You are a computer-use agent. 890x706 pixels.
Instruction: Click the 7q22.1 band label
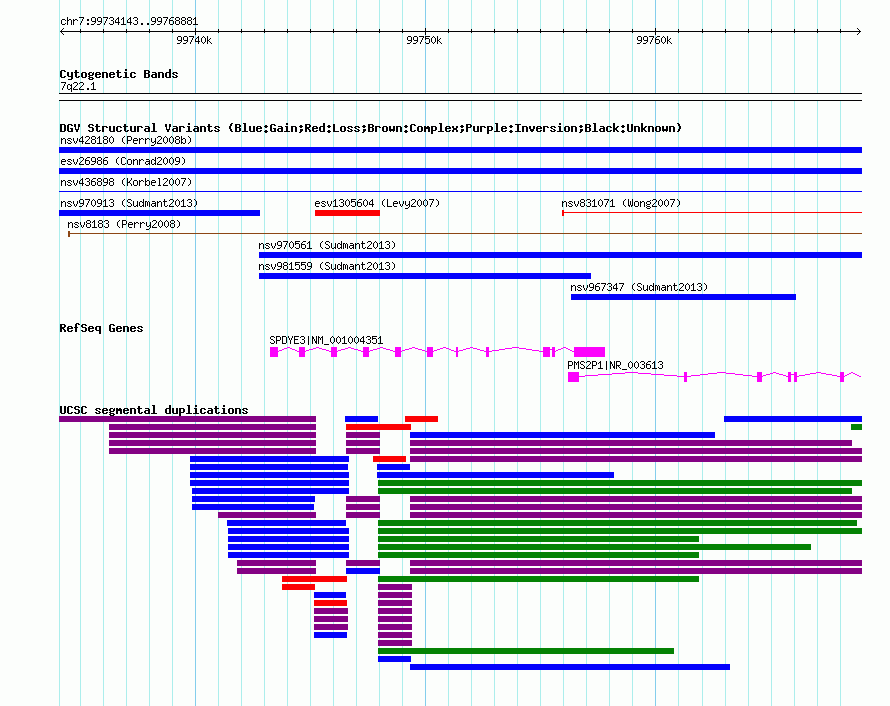point(78,86)
